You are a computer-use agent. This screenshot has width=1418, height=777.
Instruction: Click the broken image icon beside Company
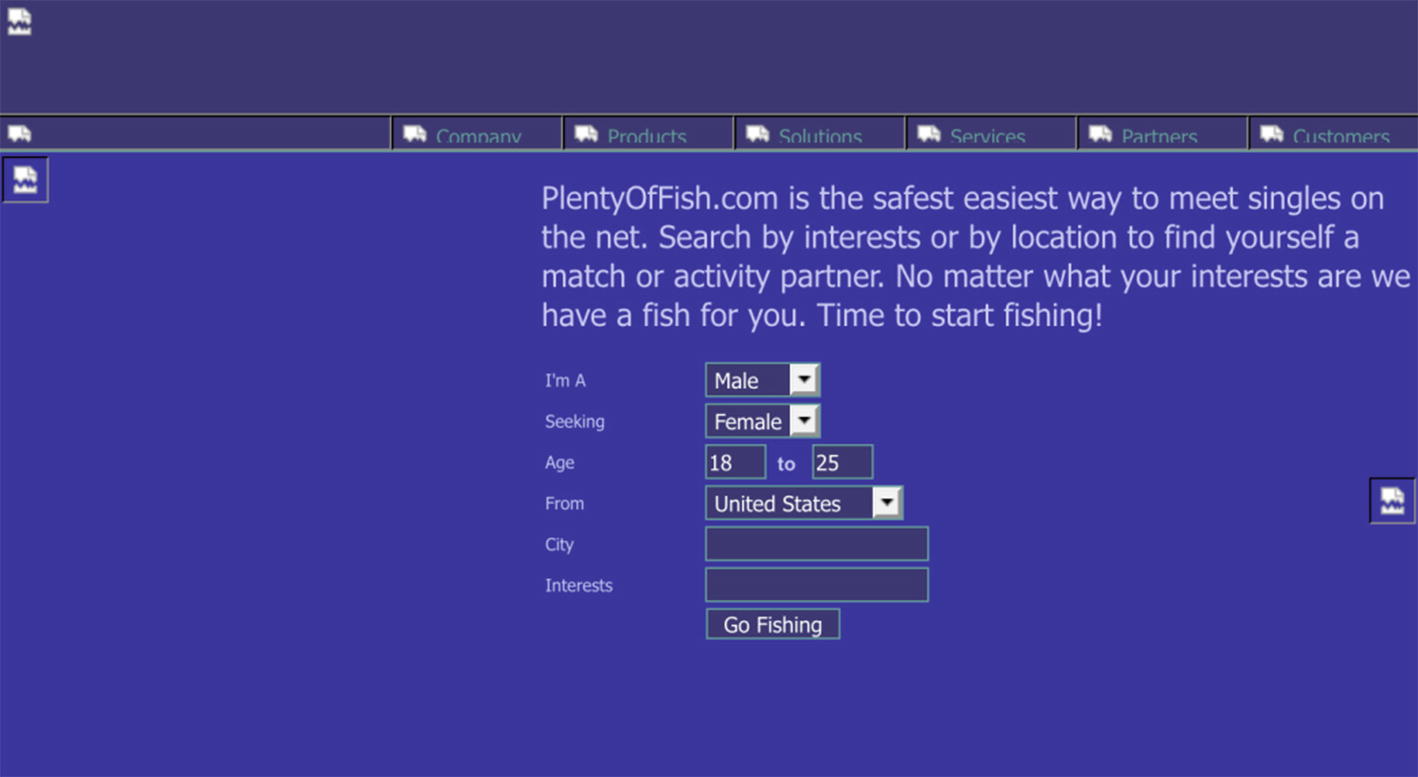click(x=415, y=133)
